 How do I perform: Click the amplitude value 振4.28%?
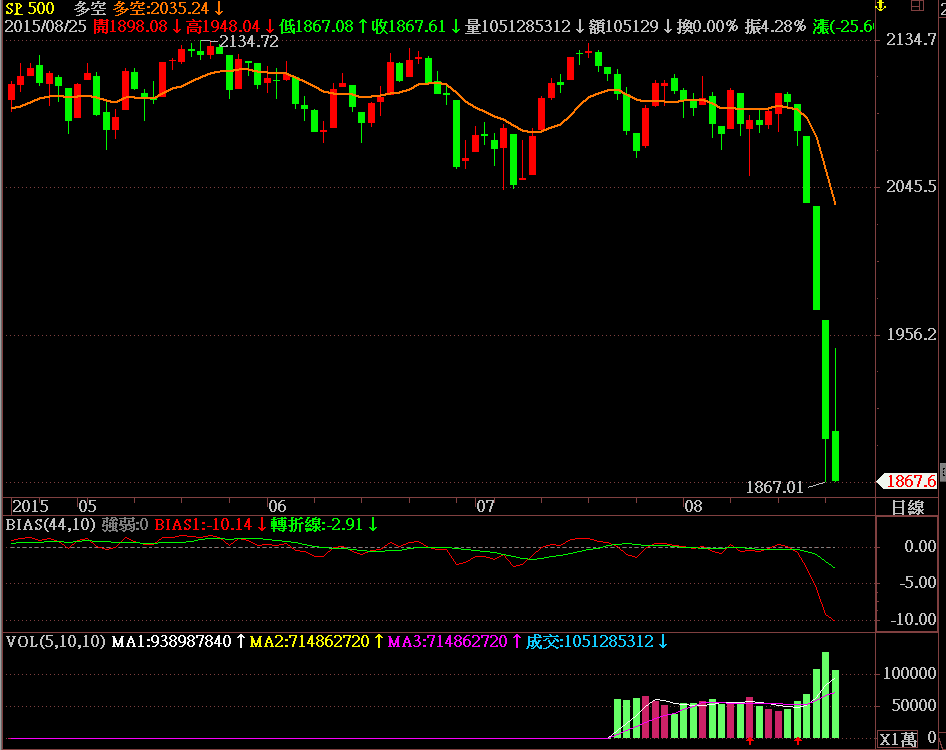click(x=775, y=27)
